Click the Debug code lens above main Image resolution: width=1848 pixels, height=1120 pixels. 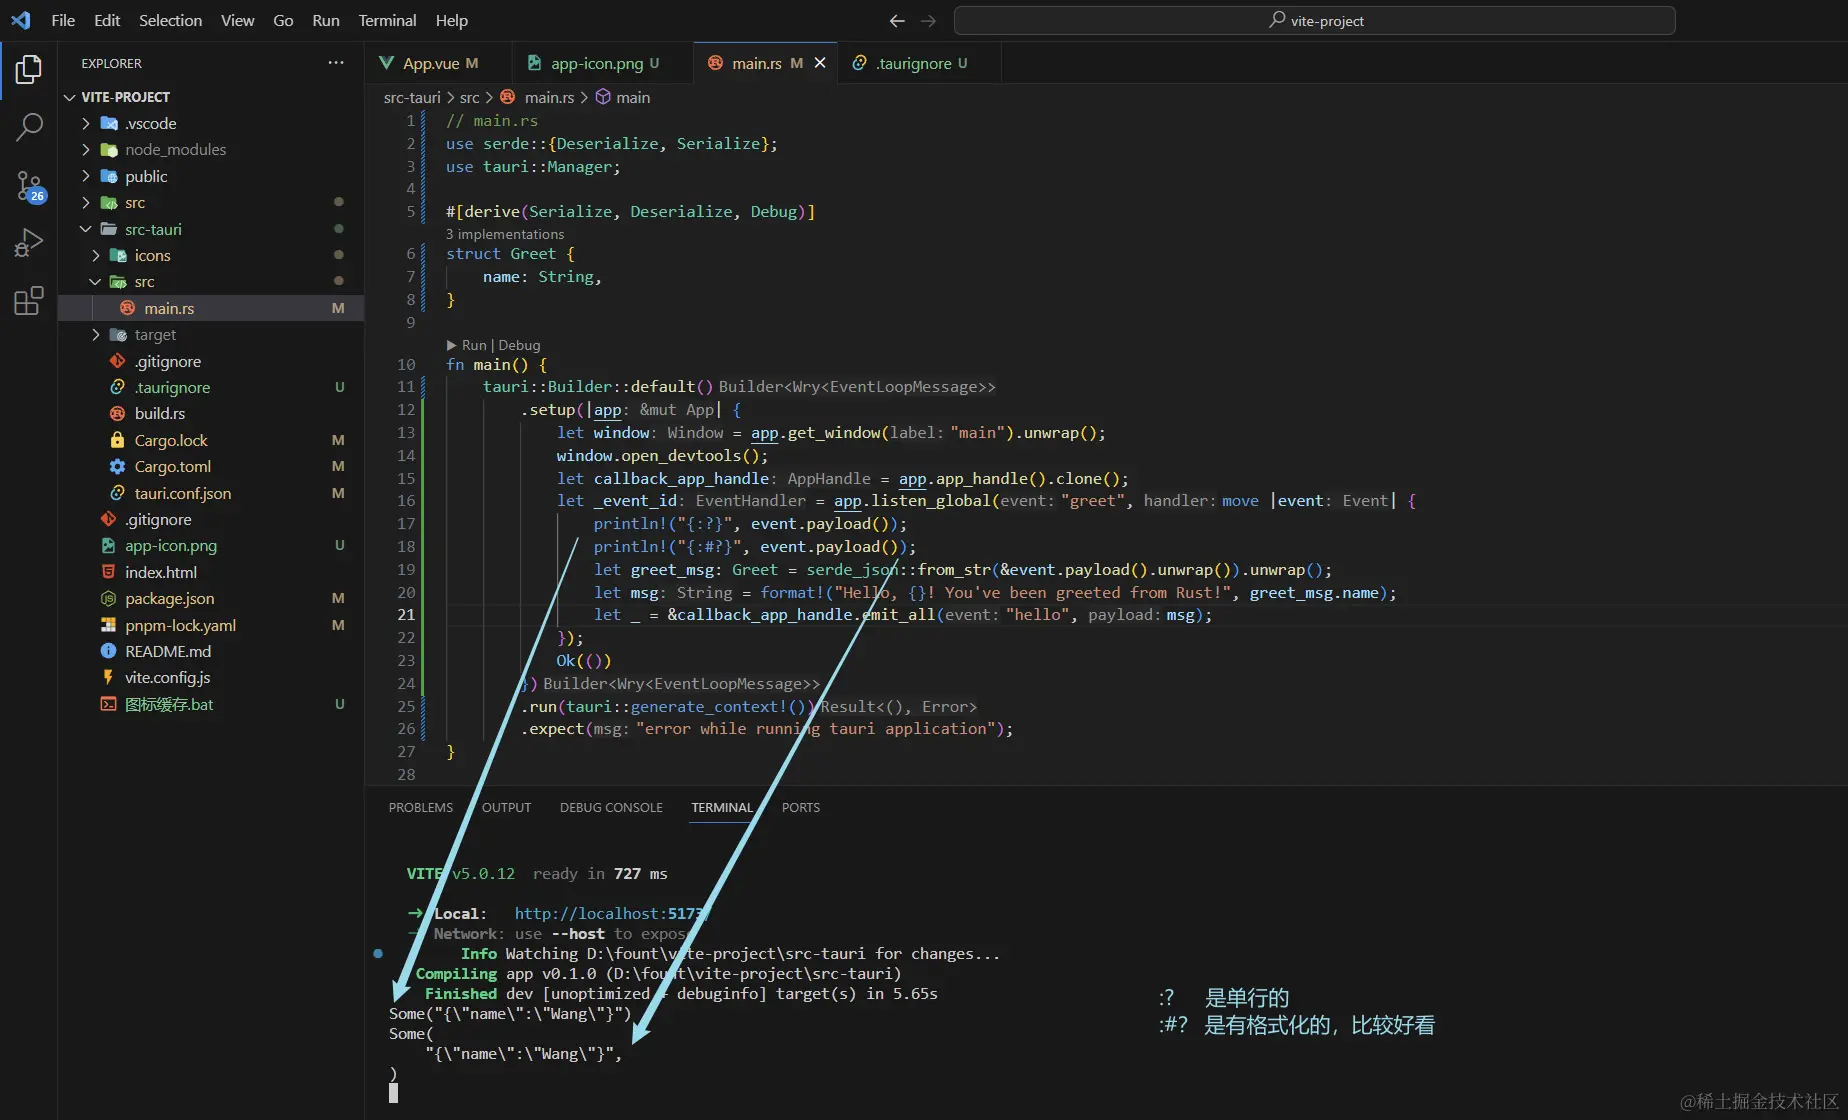coord(519,345)
